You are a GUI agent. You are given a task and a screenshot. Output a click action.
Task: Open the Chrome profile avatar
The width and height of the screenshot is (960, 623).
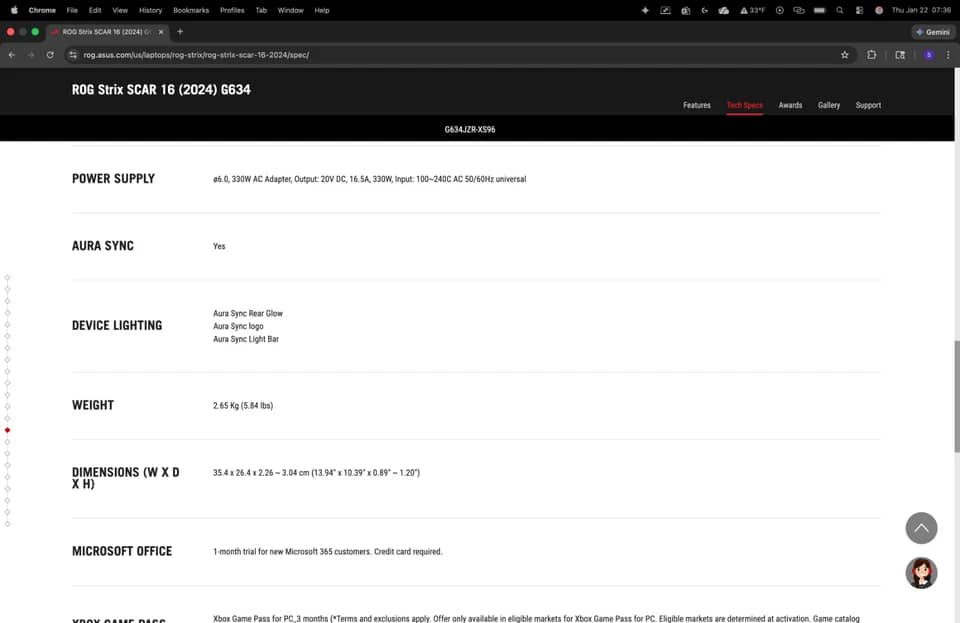[x=929, y=55]
